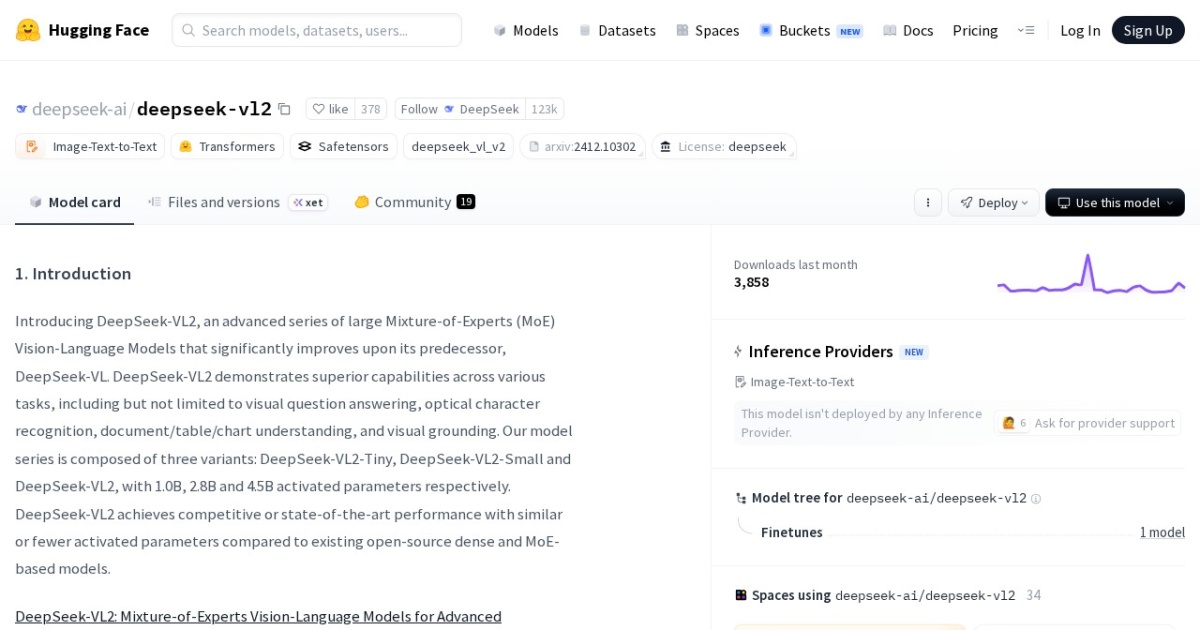Toggle the Buckets NEW navigation item

805,30
